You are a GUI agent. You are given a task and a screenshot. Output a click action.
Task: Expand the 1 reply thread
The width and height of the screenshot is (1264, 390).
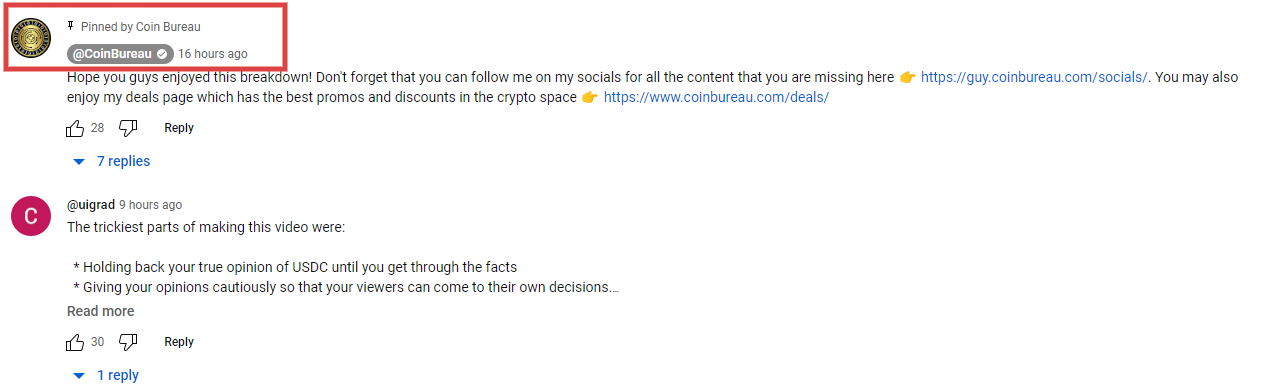(x=107, y=375)
